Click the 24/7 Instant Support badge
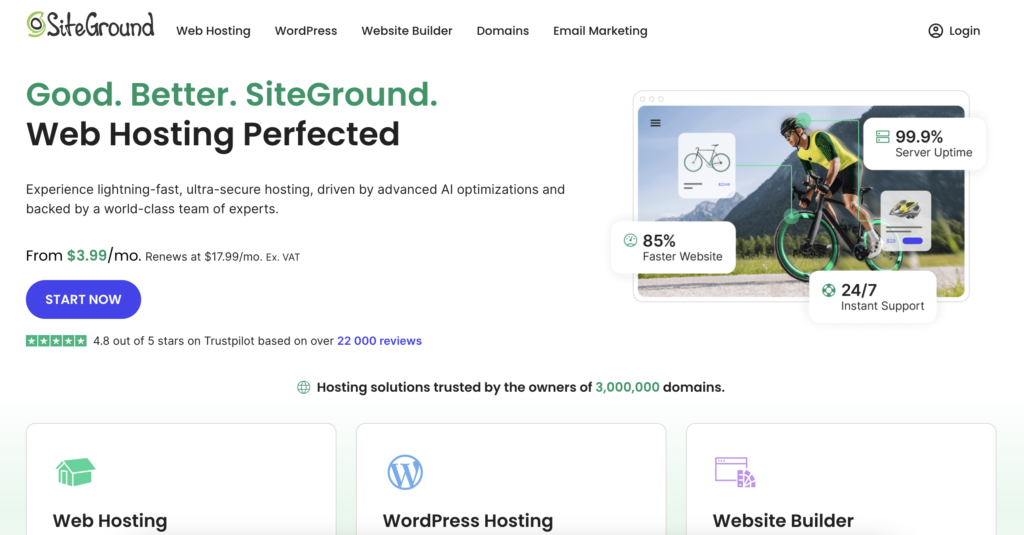Viewport: 1024px width, 535px height. [x=873, y=297]
